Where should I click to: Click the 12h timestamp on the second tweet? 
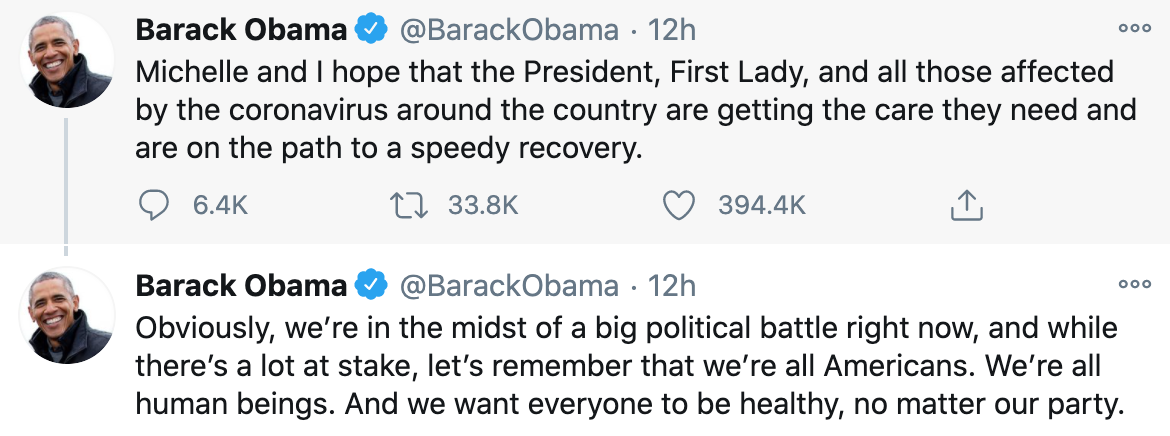click(671, 287)
